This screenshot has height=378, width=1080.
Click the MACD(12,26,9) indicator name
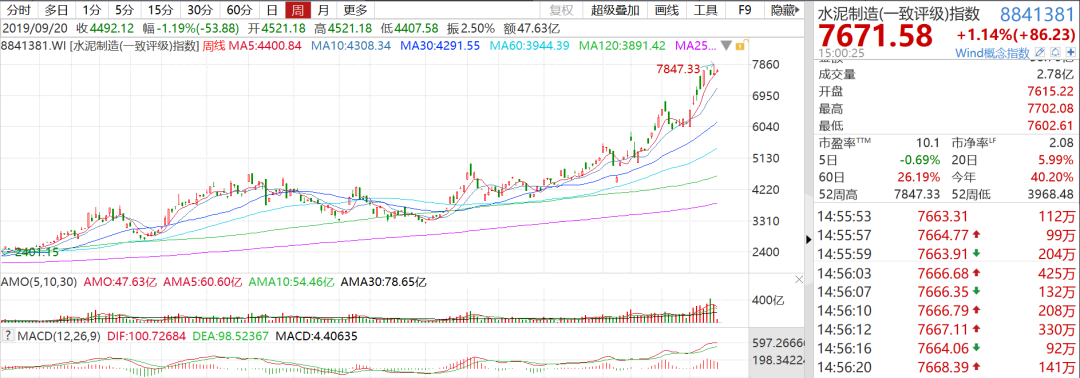click(59, 336)
